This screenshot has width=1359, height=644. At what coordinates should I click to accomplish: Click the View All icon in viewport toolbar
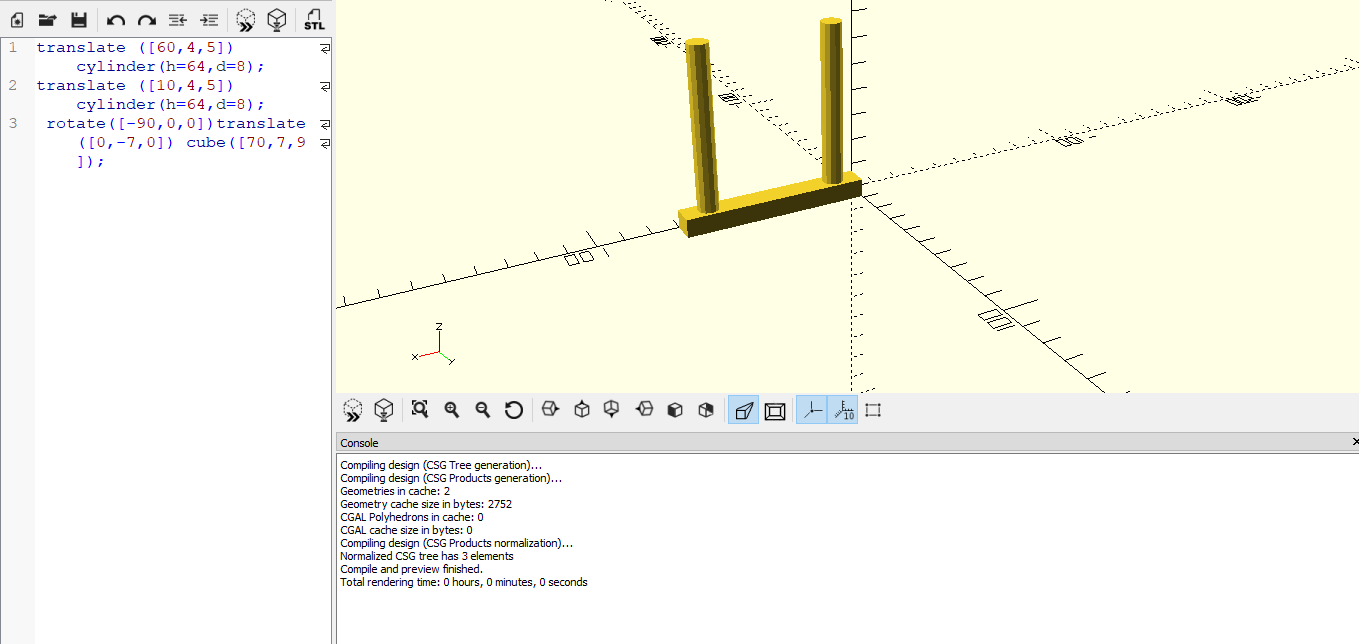(x=420, y=409)
